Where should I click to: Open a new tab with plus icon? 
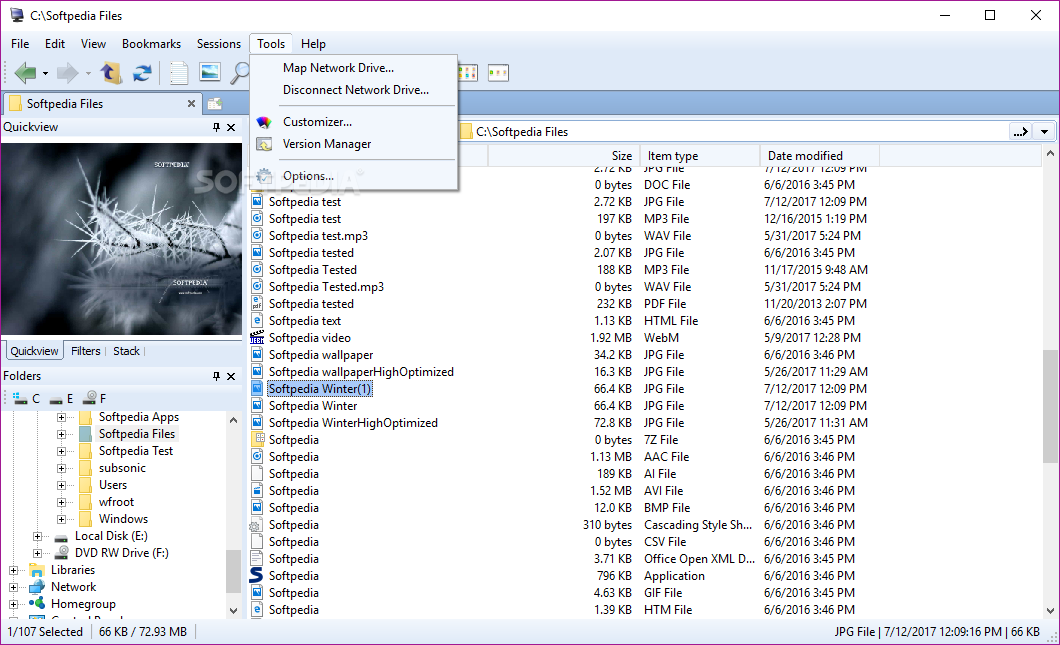coord(215,103)
